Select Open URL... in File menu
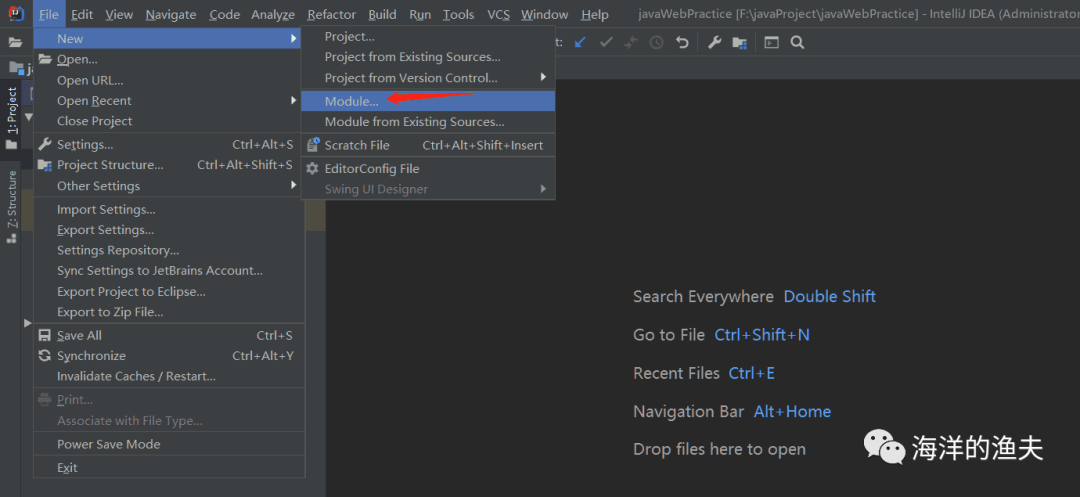Screen dimensions: 1080x497 (x=169, y=81)
